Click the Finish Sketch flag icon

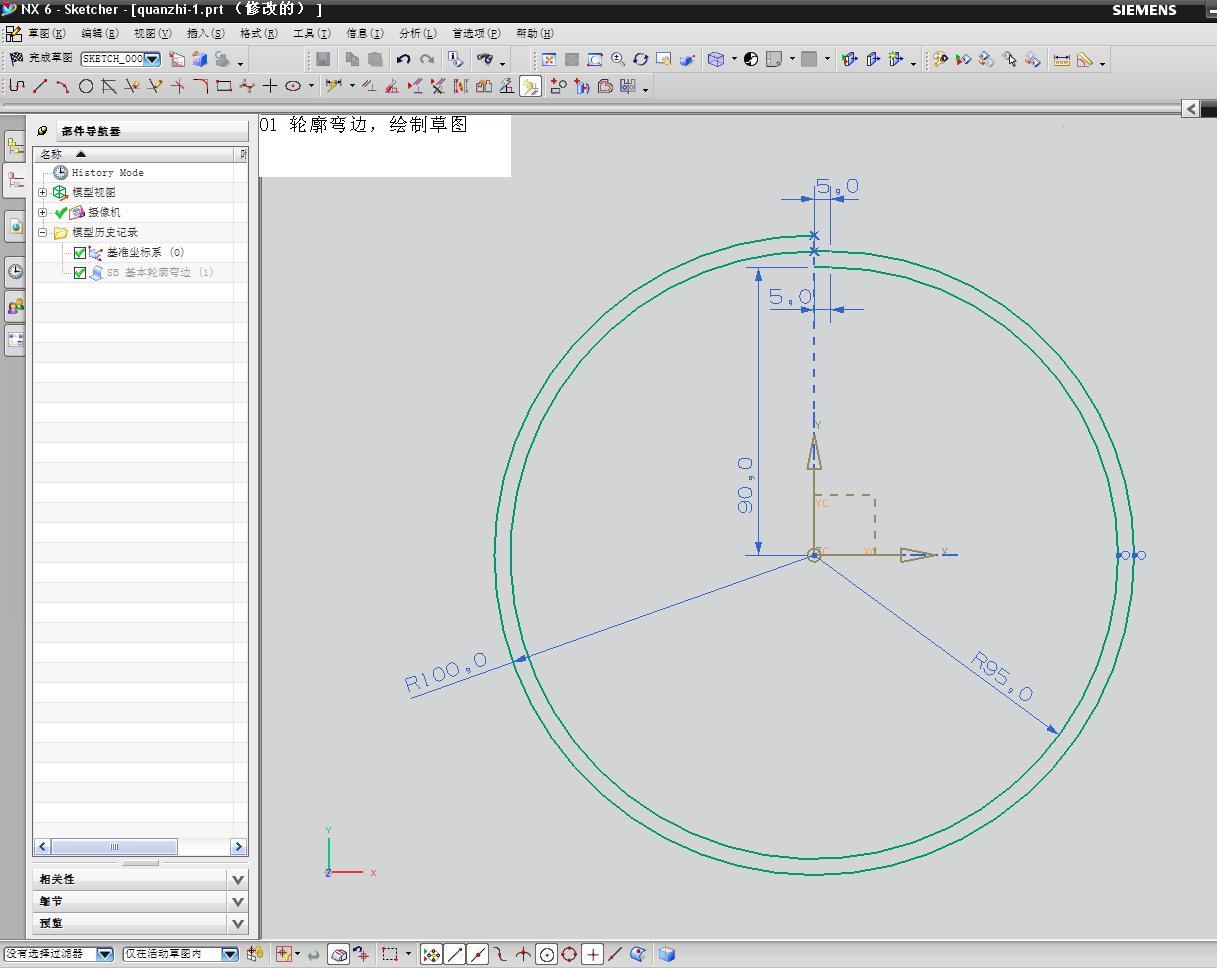16,59
